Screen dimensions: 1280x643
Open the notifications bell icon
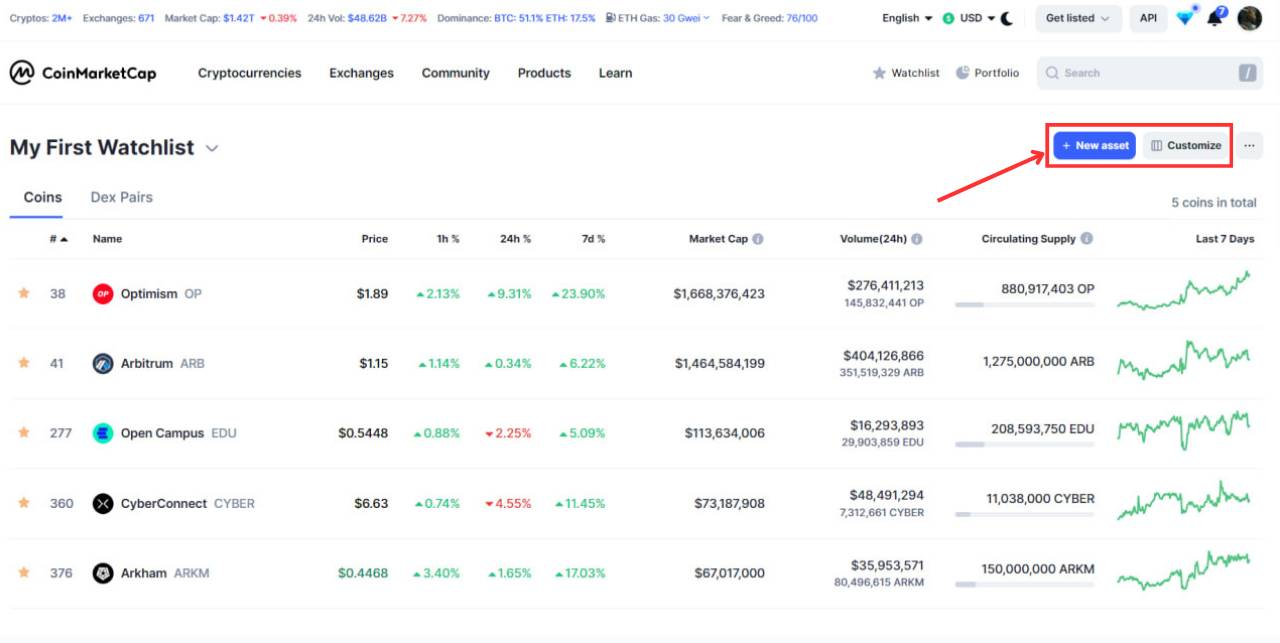[1216, 18]
